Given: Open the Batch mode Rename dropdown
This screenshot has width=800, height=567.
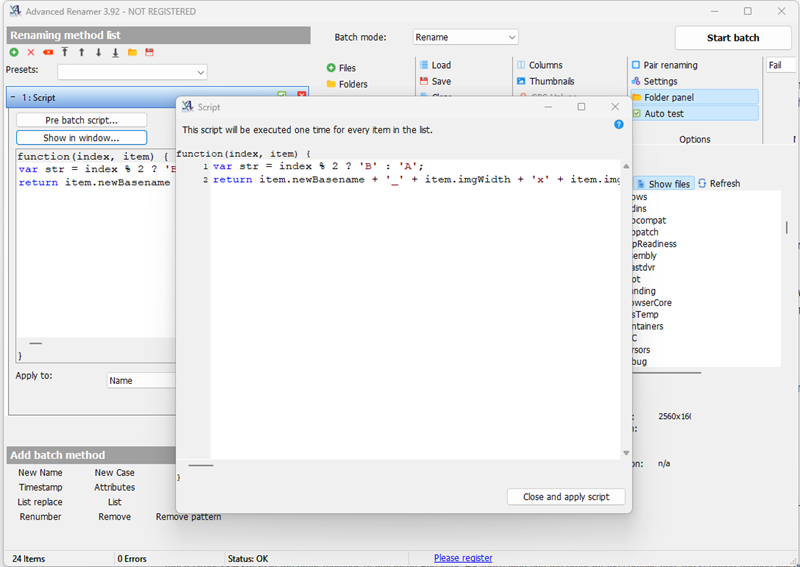Looking at the screenshot, I should [x=466, y=37].
